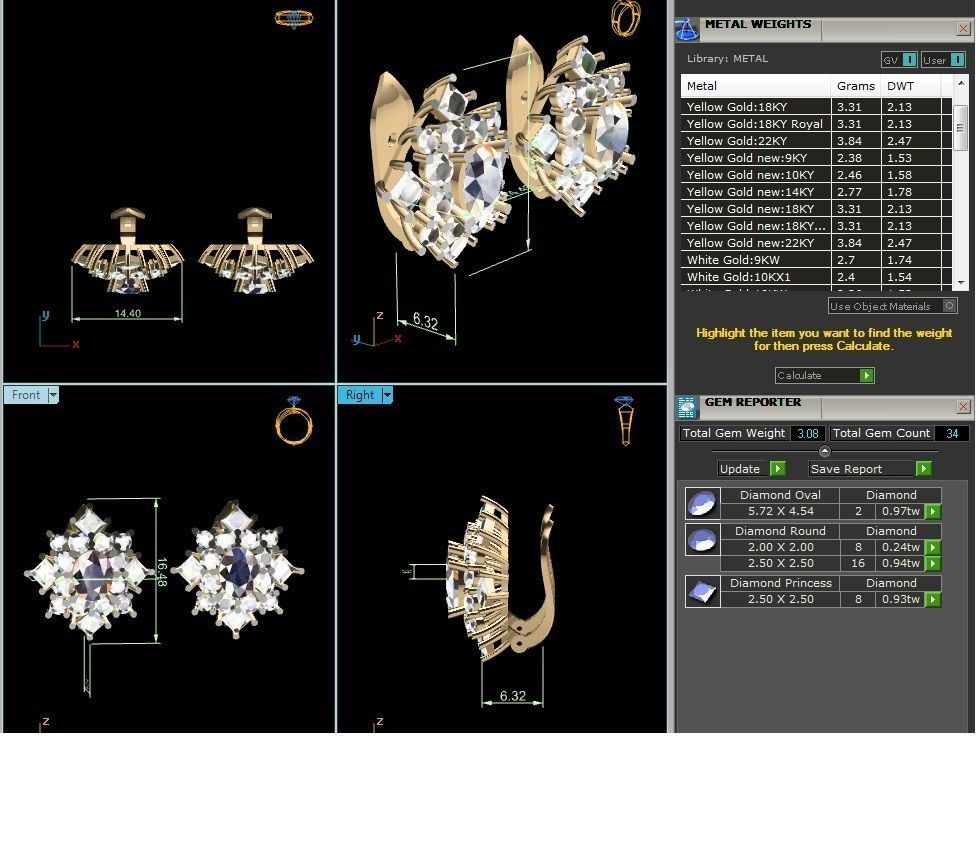Open the Right viewport dropdown

tap(387, 395)
